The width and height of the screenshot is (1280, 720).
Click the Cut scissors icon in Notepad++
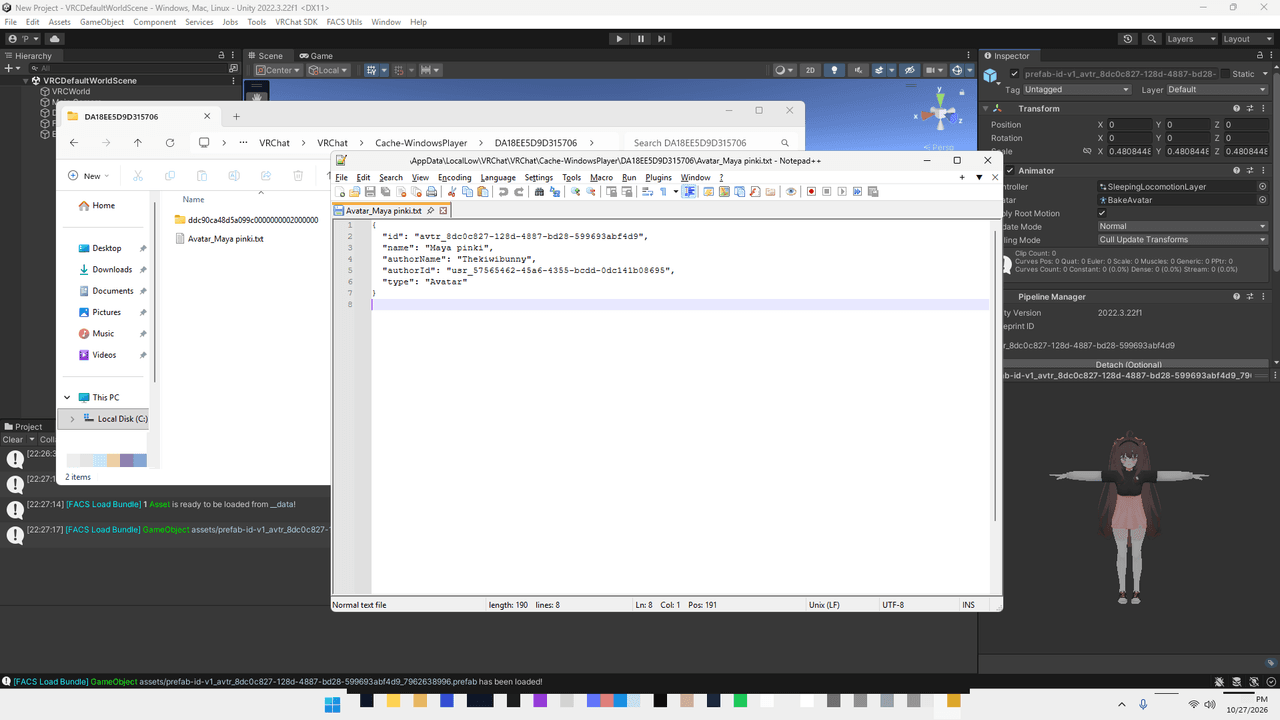(x=452, y=192)
